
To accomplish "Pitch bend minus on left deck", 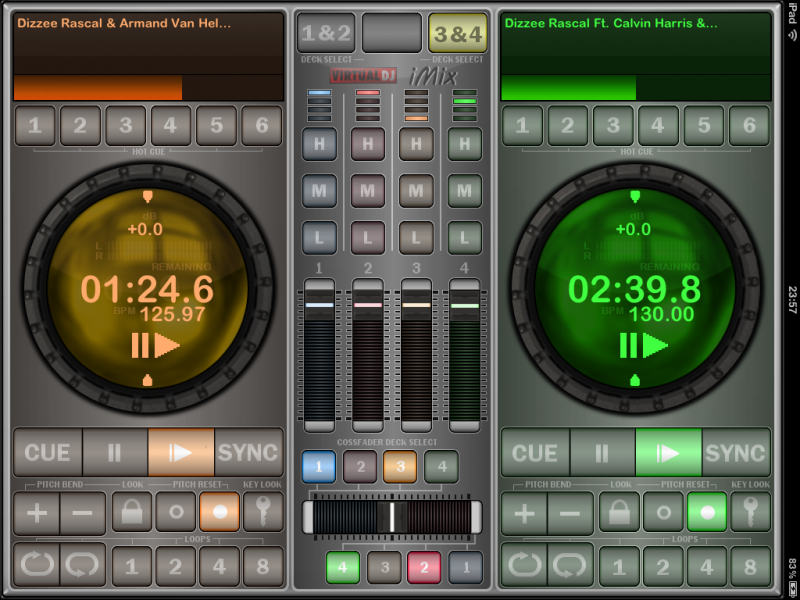I will (x=83, y=513).
